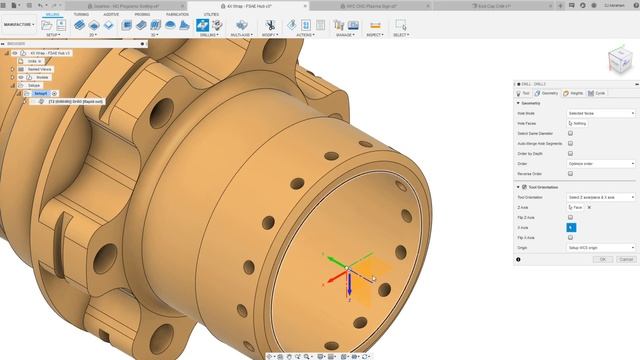Toggle the Tool Orientation section checkbox
Viewport: 640px width, 360px height.
(x=524, y=187)
